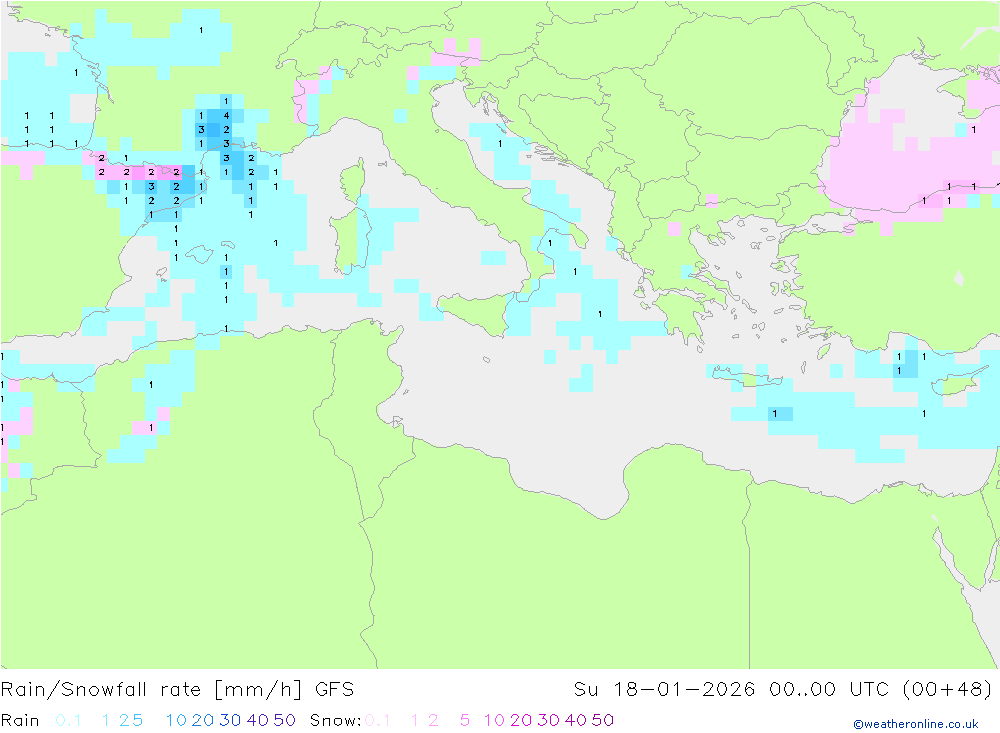
Task: Pick the rain legend value 30
Action: pyautogui.click(x=230, y=720)
